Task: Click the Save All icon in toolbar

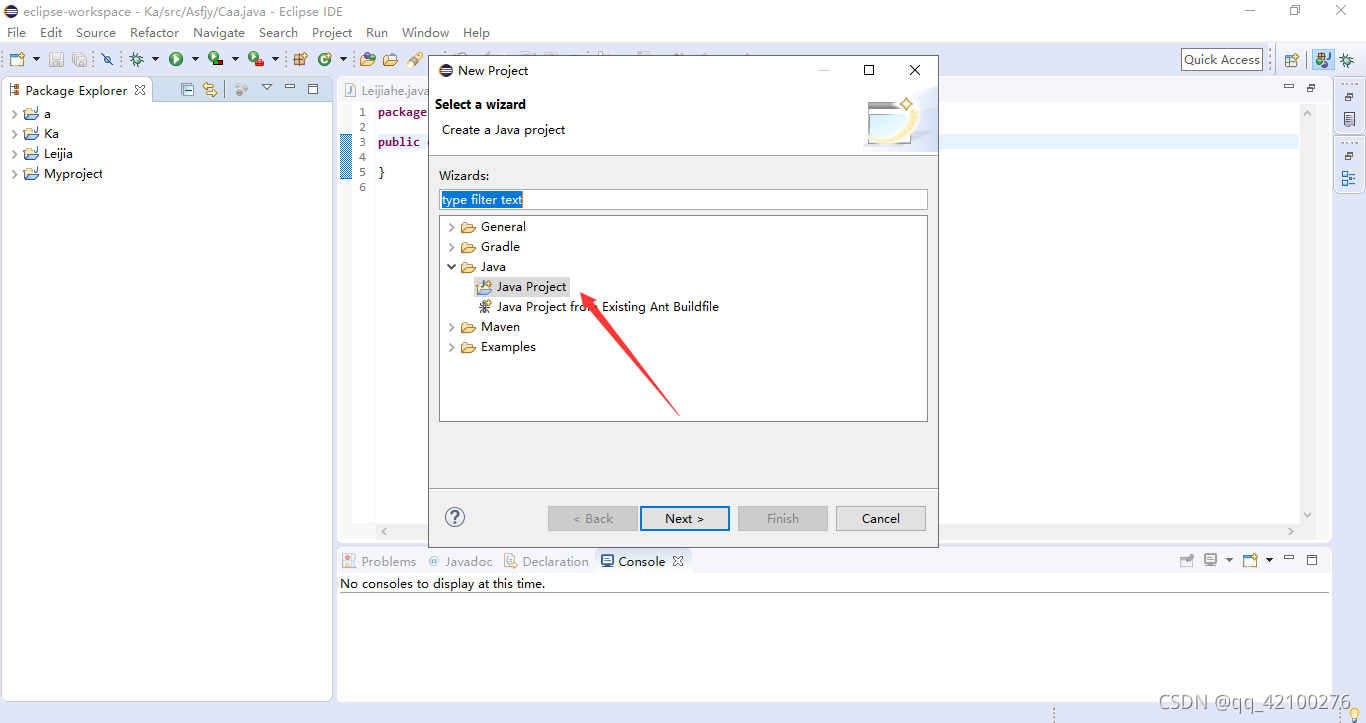Action: coord(79,60)
